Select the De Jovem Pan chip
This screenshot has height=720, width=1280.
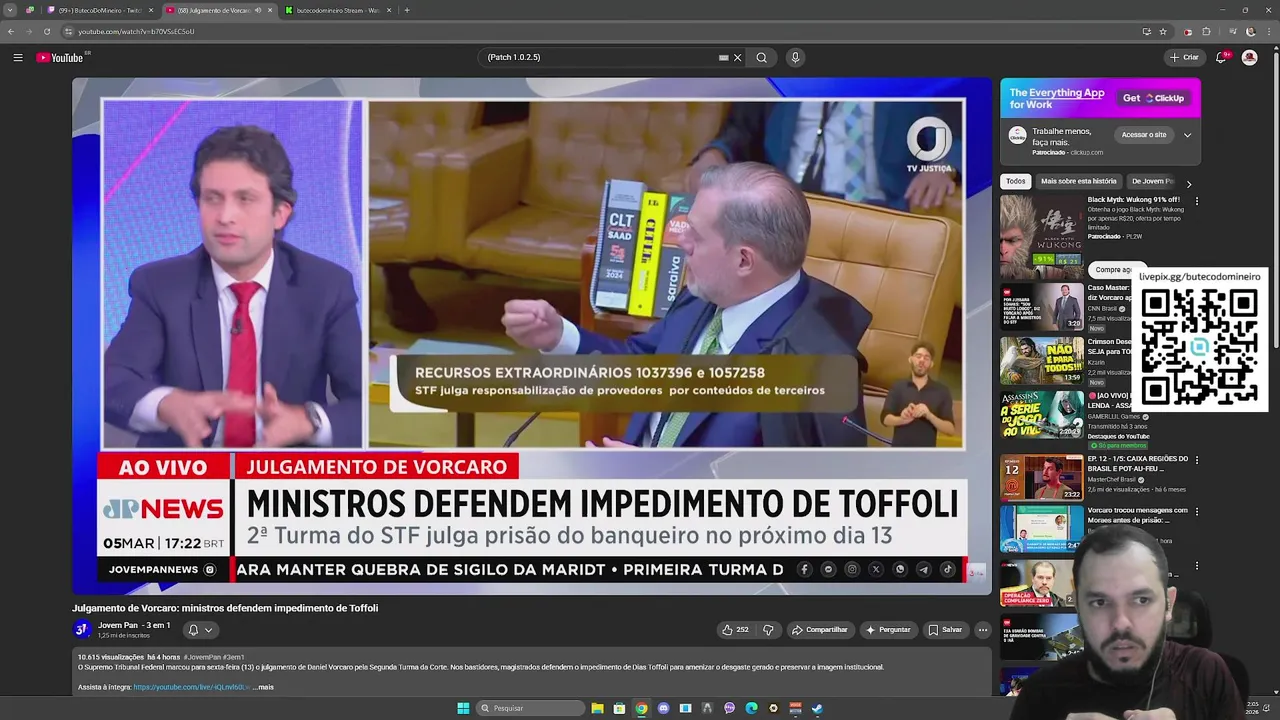[x=1152, y=182]
